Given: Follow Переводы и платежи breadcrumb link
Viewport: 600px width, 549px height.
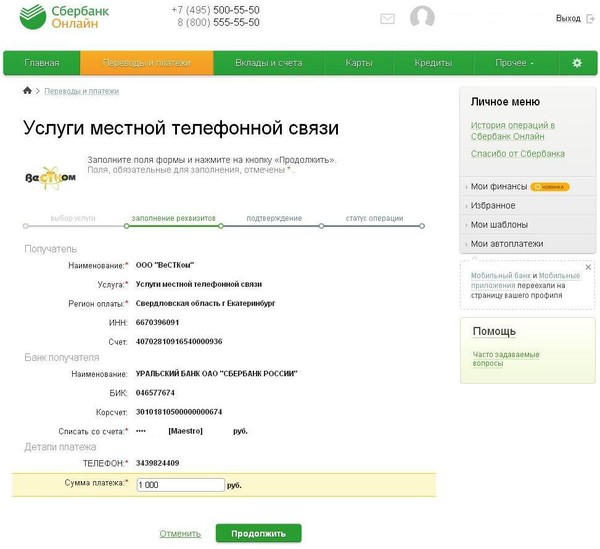Looking at the screenshot, I should pyautogui.click(x=82, y=91).
